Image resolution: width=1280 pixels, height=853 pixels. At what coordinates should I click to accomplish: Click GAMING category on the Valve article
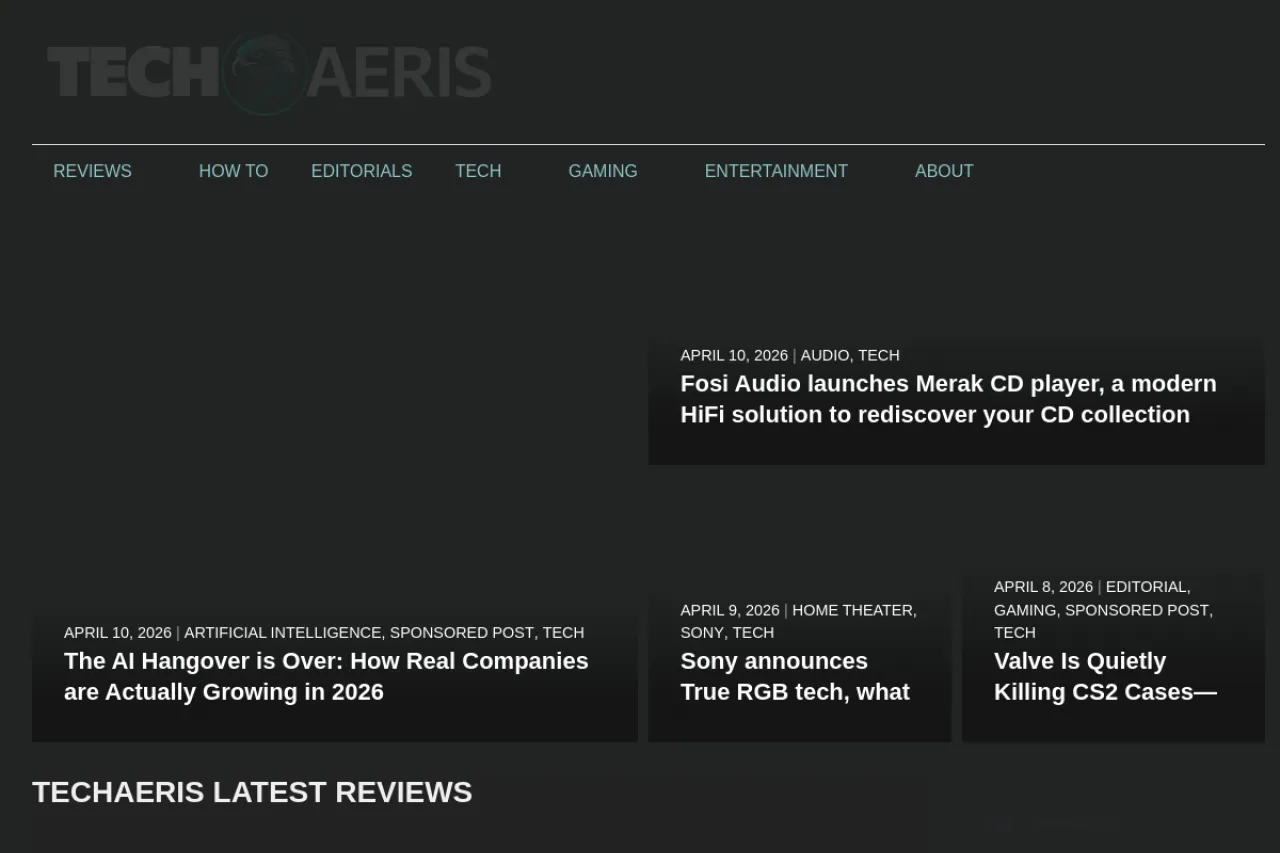click(x=1025, y=610)
